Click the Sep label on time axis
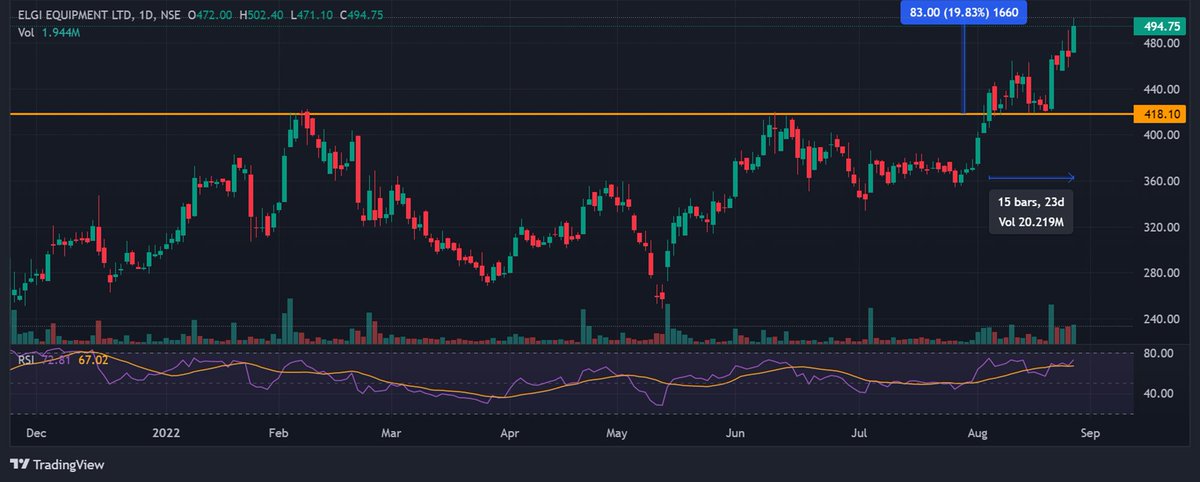This screenshot has height=482, width=1200. (x=1089, y=434)
